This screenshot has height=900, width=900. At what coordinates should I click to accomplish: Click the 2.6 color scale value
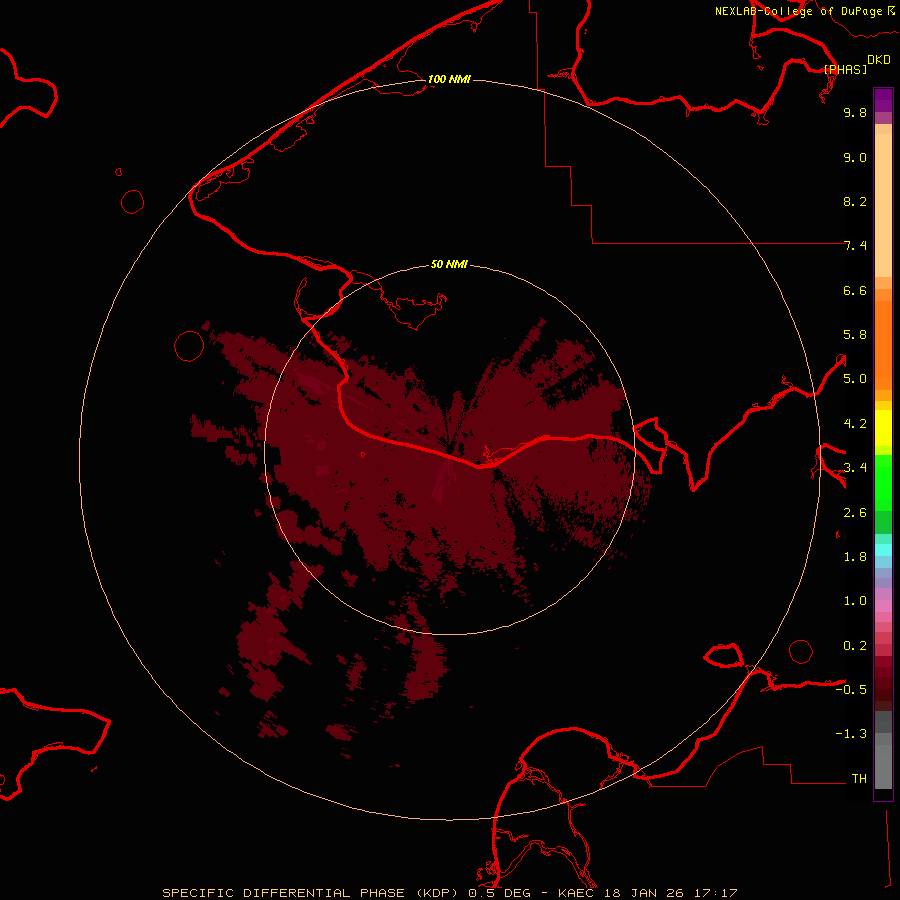pyautogui.click(x=855, y=513)
